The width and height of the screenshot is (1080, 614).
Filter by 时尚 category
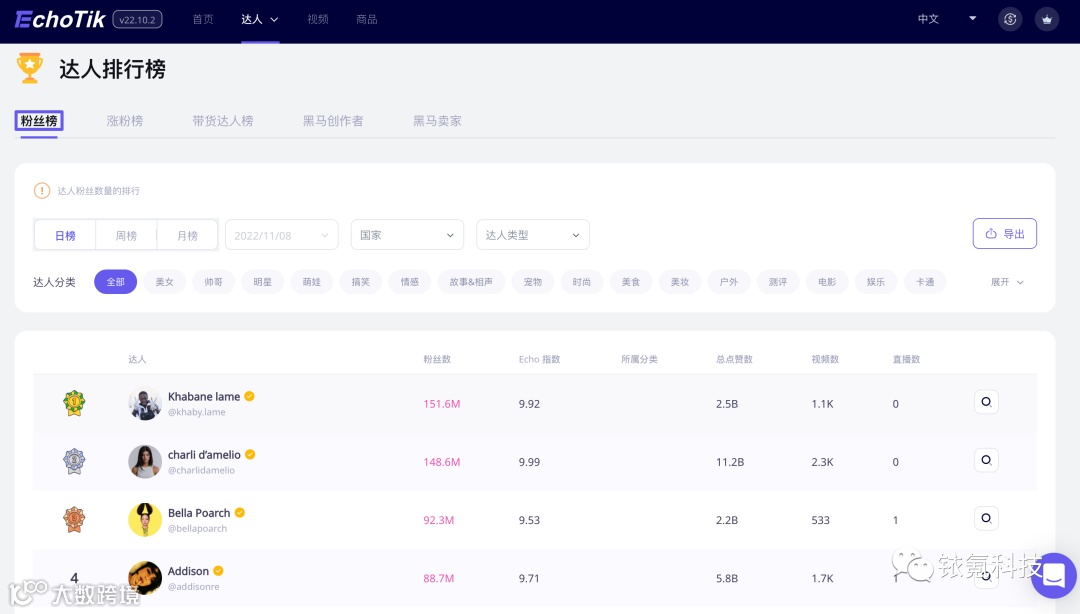(581, 282)
